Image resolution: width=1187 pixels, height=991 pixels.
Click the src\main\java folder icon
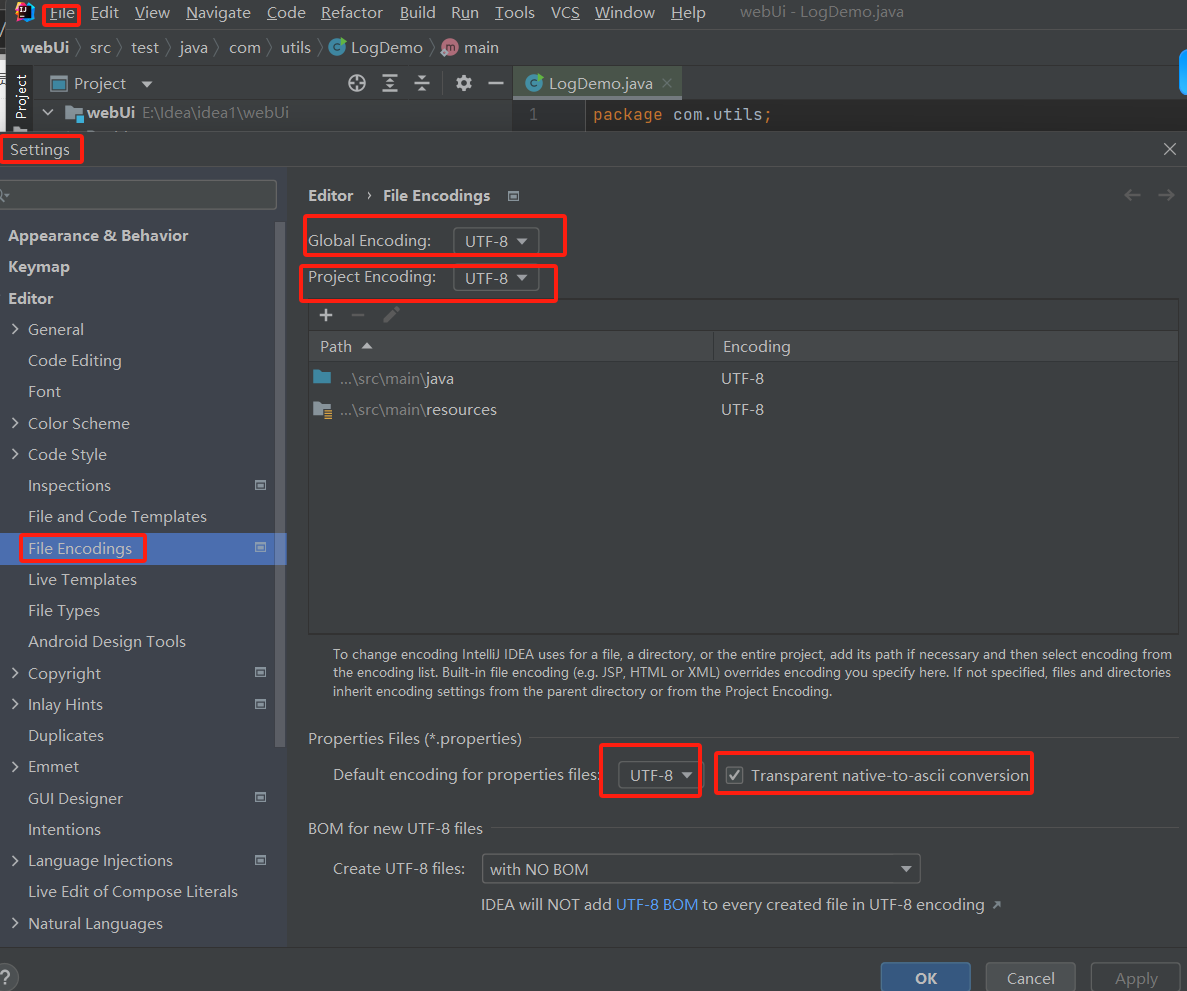[322, 377]
